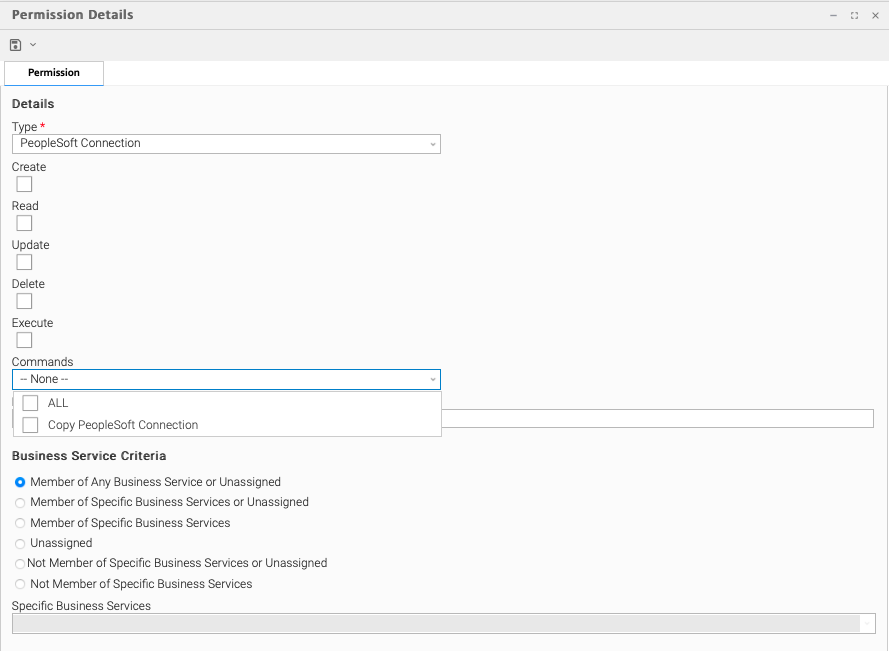
Task: Enable the Create checkbox
Action: pyautogui.click(x=24, y=184)
